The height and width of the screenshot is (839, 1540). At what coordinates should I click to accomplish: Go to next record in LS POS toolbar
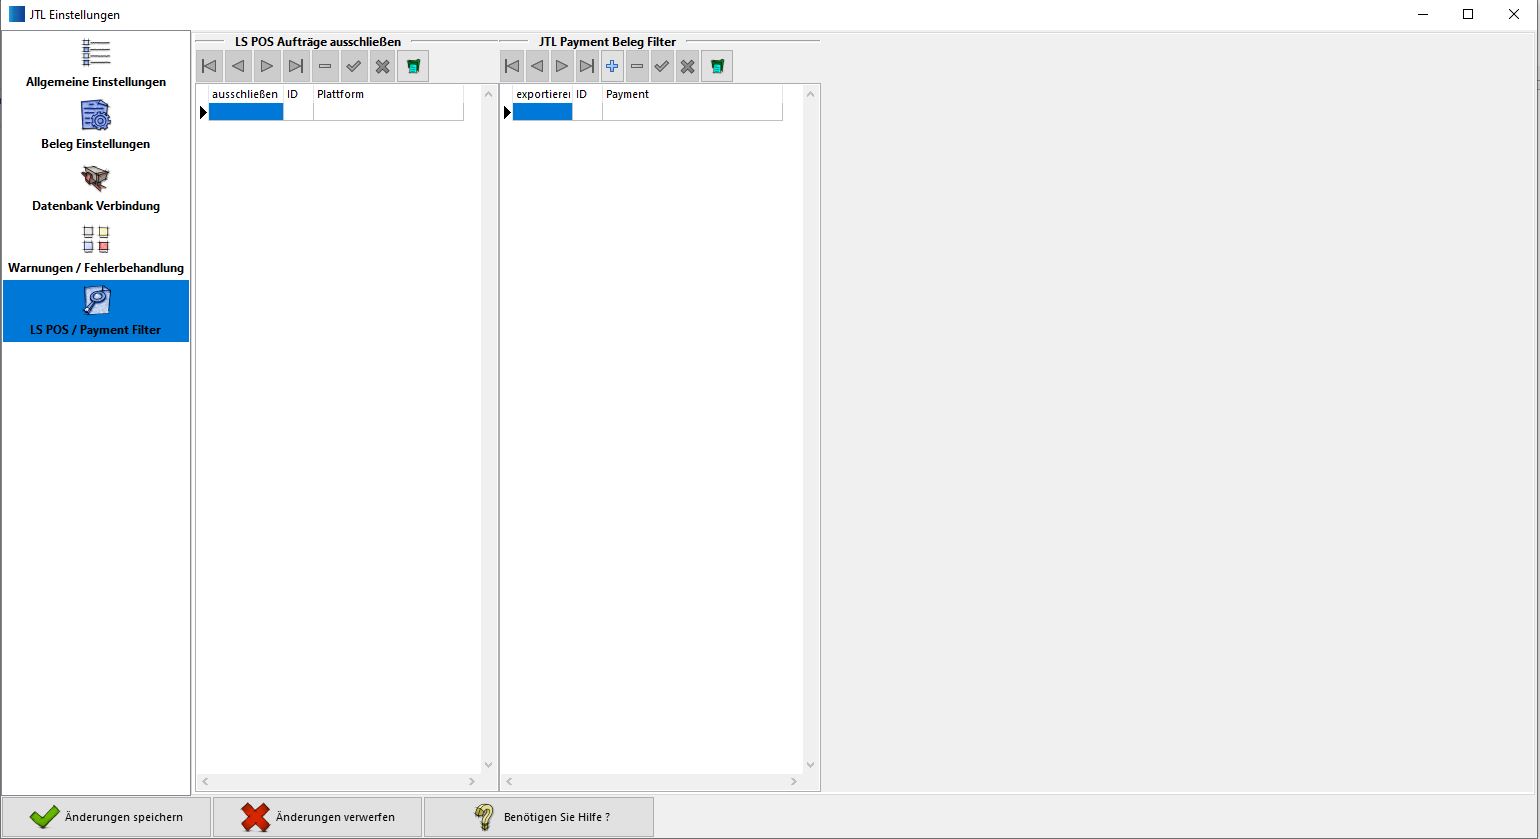[x=267, y=67]
